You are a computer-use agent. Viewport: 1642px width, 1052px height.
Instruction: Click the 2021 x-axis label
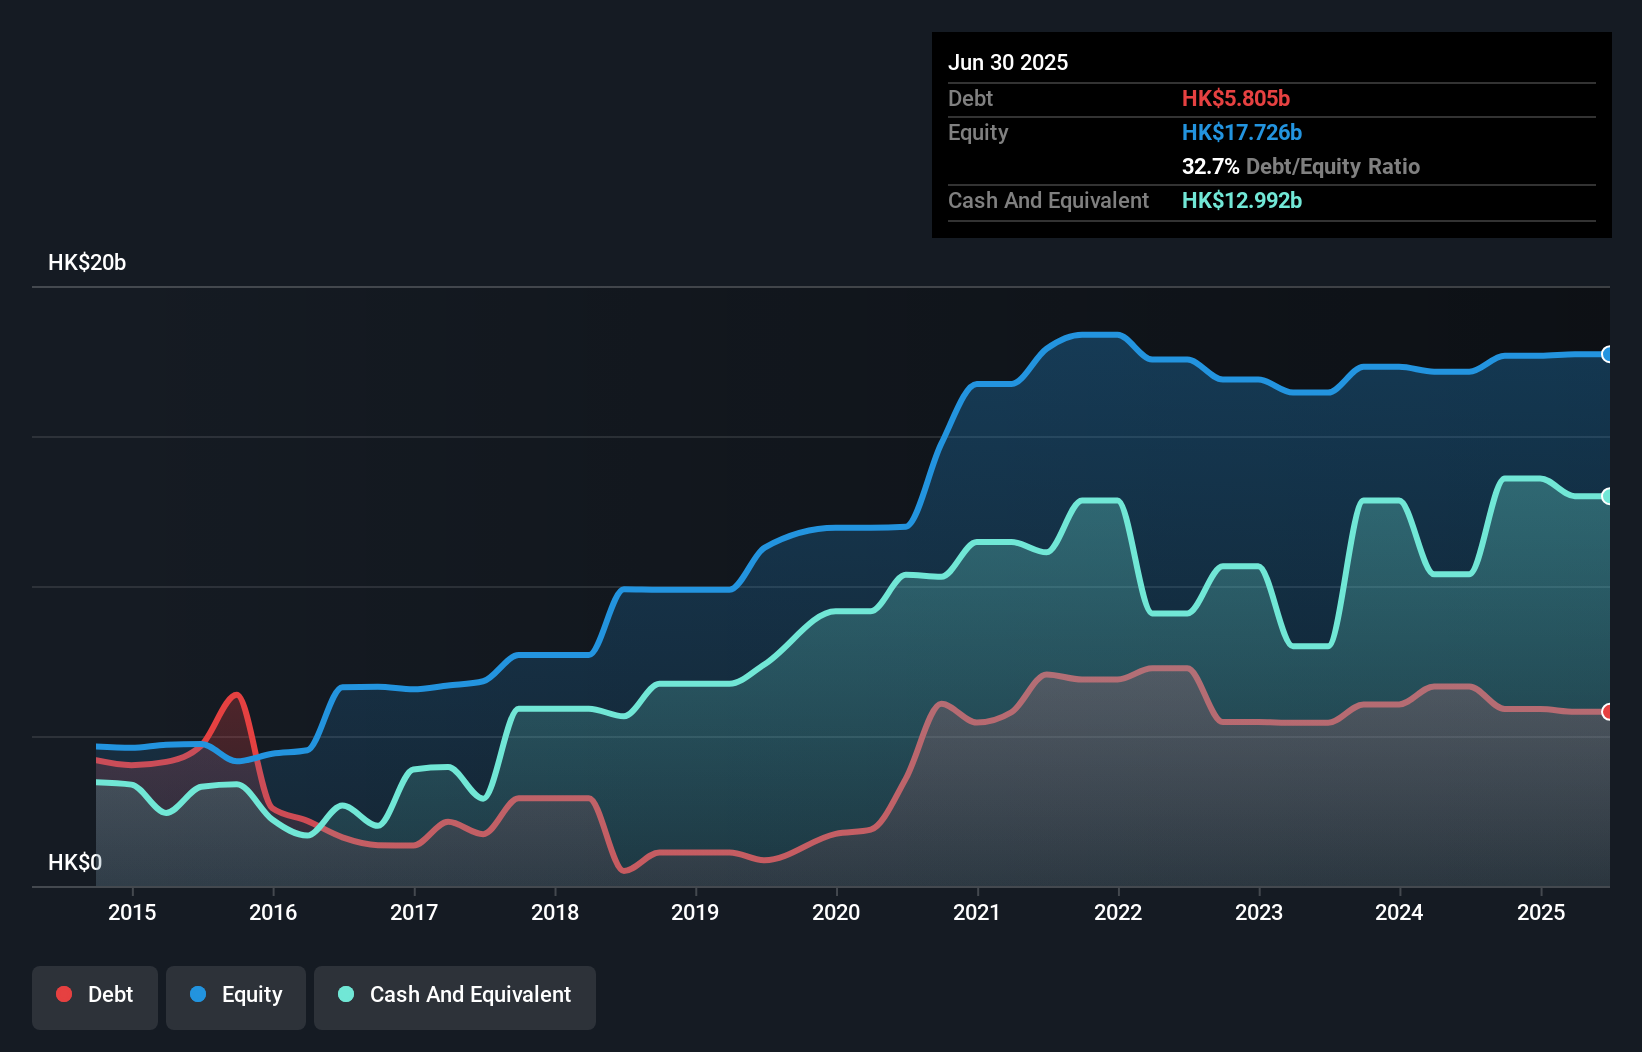coord(977,912)
